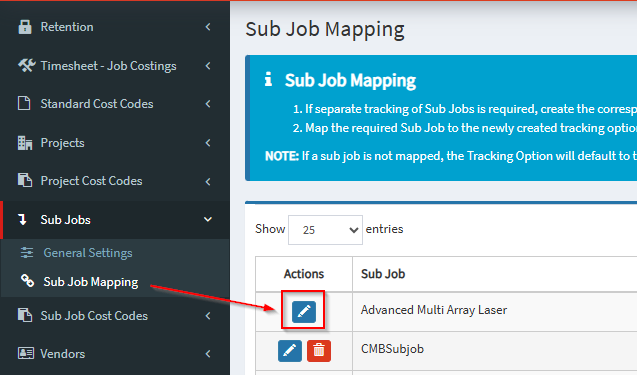
Task: Expand the Retention menu chevron
Action: click(x=208, y=27)
